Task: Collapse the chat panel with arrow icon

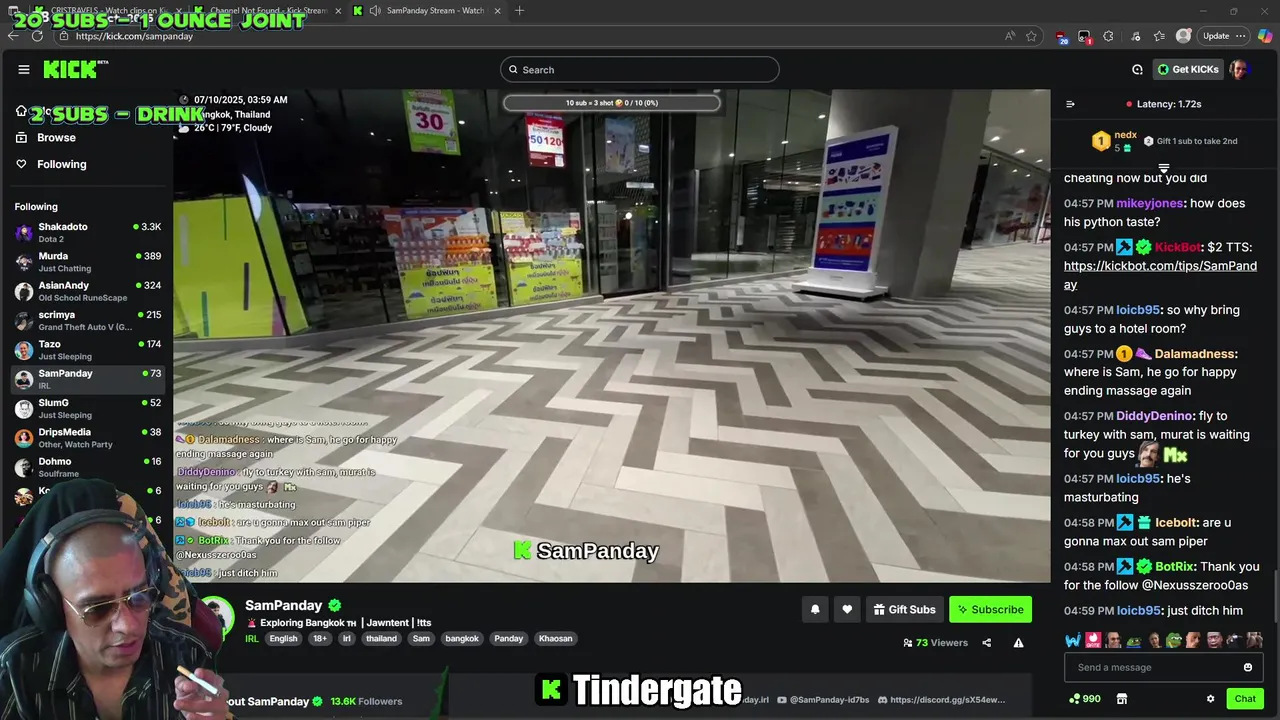Action: (1070, 104)
